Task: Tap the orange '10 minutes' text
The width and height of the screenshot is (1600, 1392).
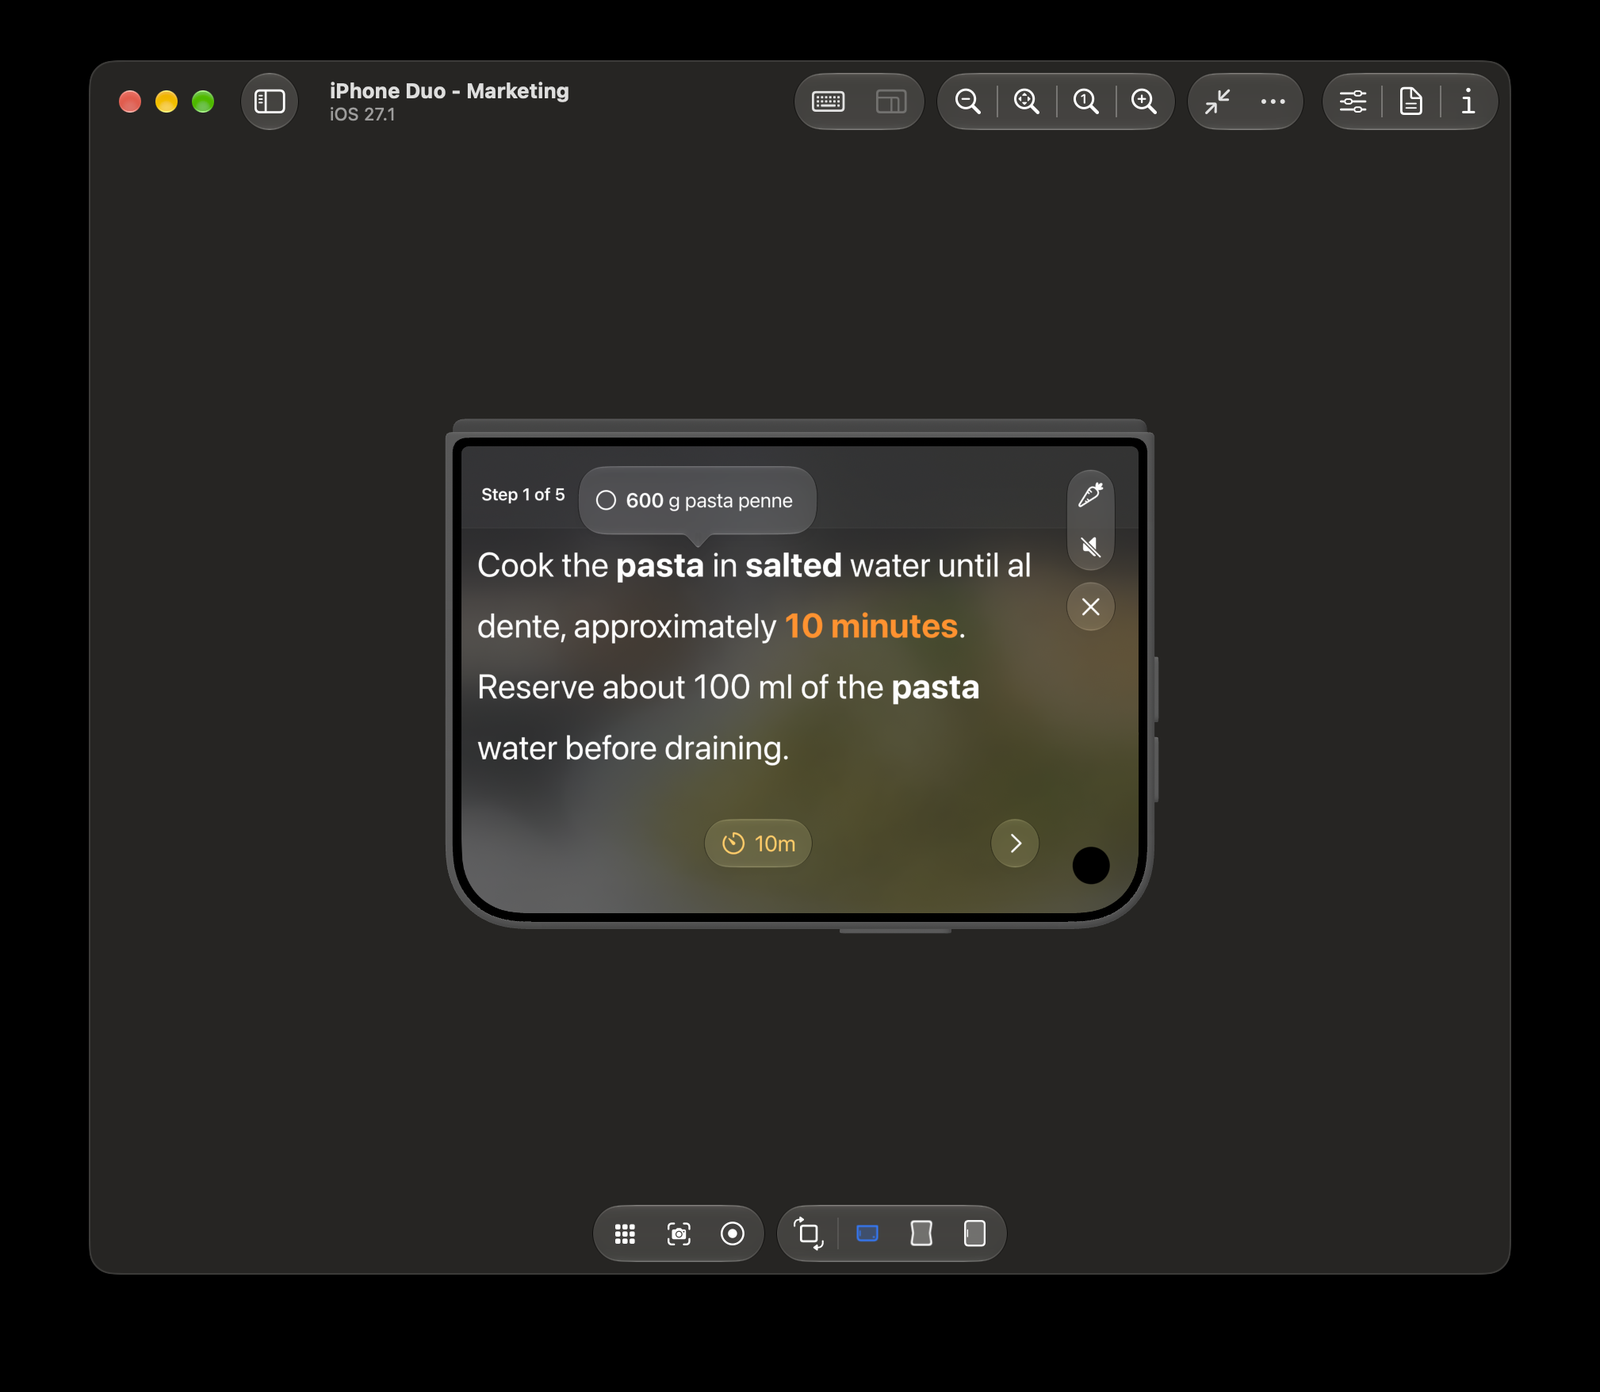Action: pos(871,626)
